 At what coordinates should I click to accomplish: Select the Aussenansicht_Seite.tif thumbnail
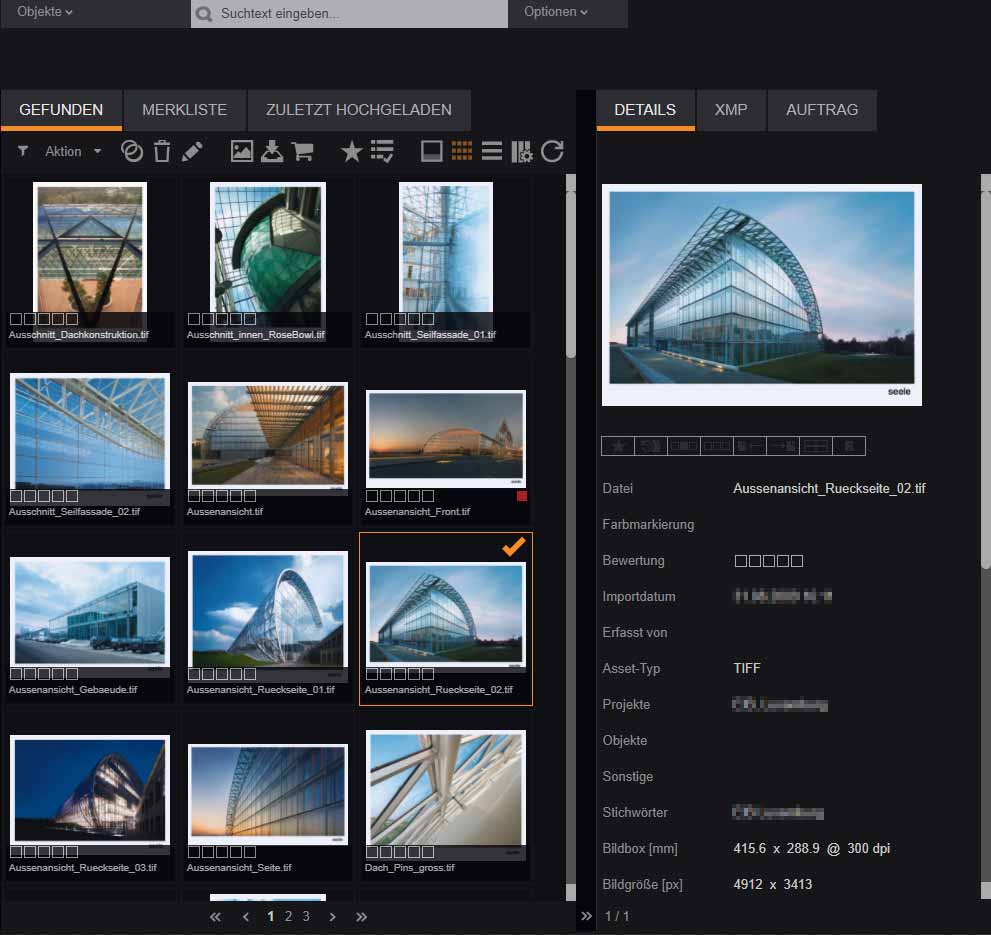(x=268, y=794)
